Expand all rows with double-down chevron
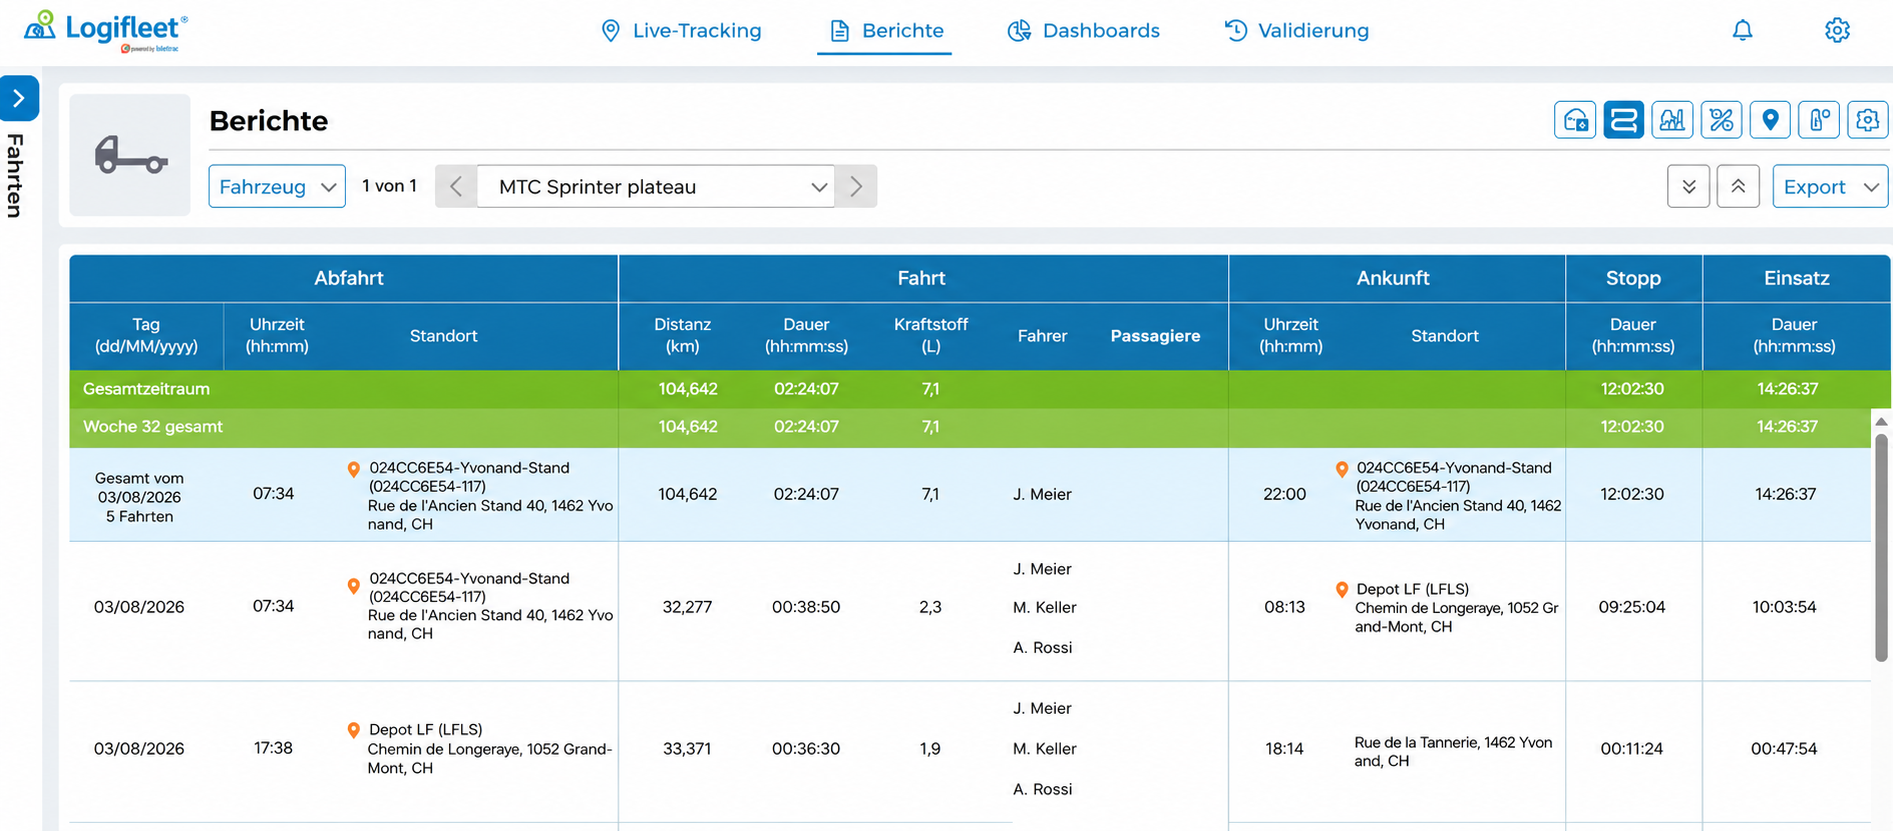Screen dimensions: 1893x831 (1688, 186)
